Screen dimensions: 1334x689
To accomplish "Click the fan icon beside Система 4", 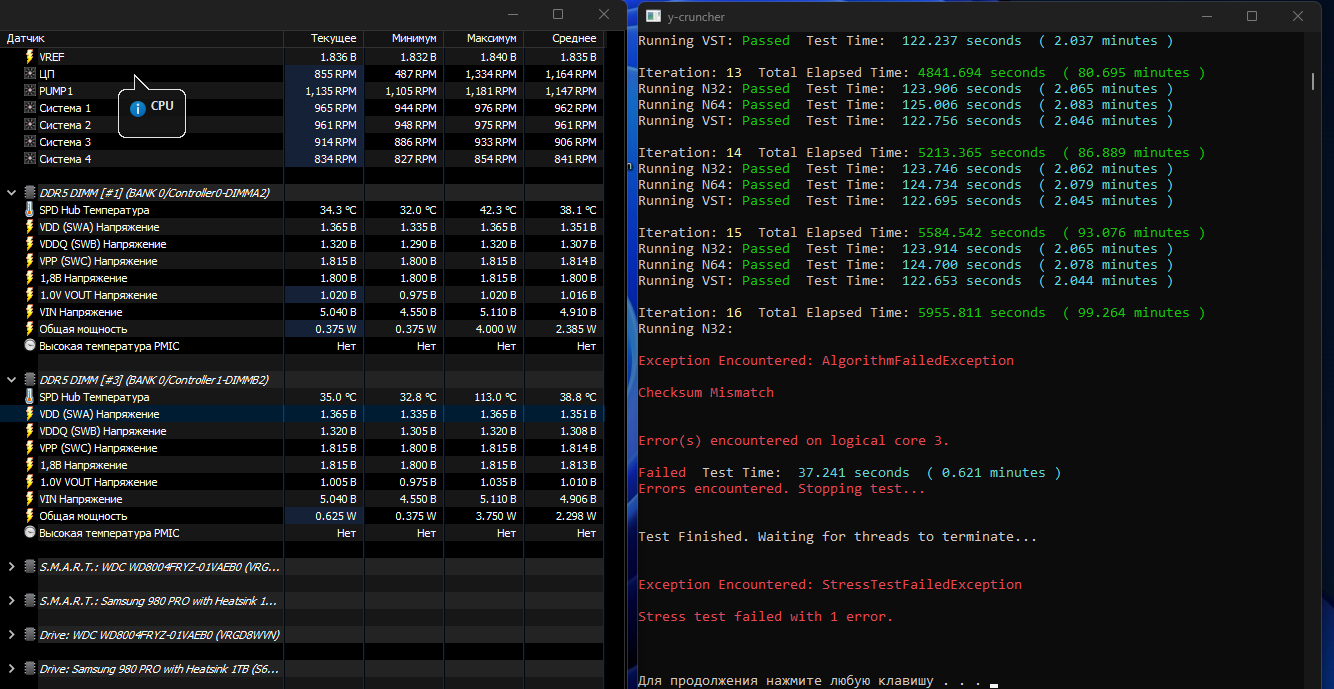I will pos(29,159).
